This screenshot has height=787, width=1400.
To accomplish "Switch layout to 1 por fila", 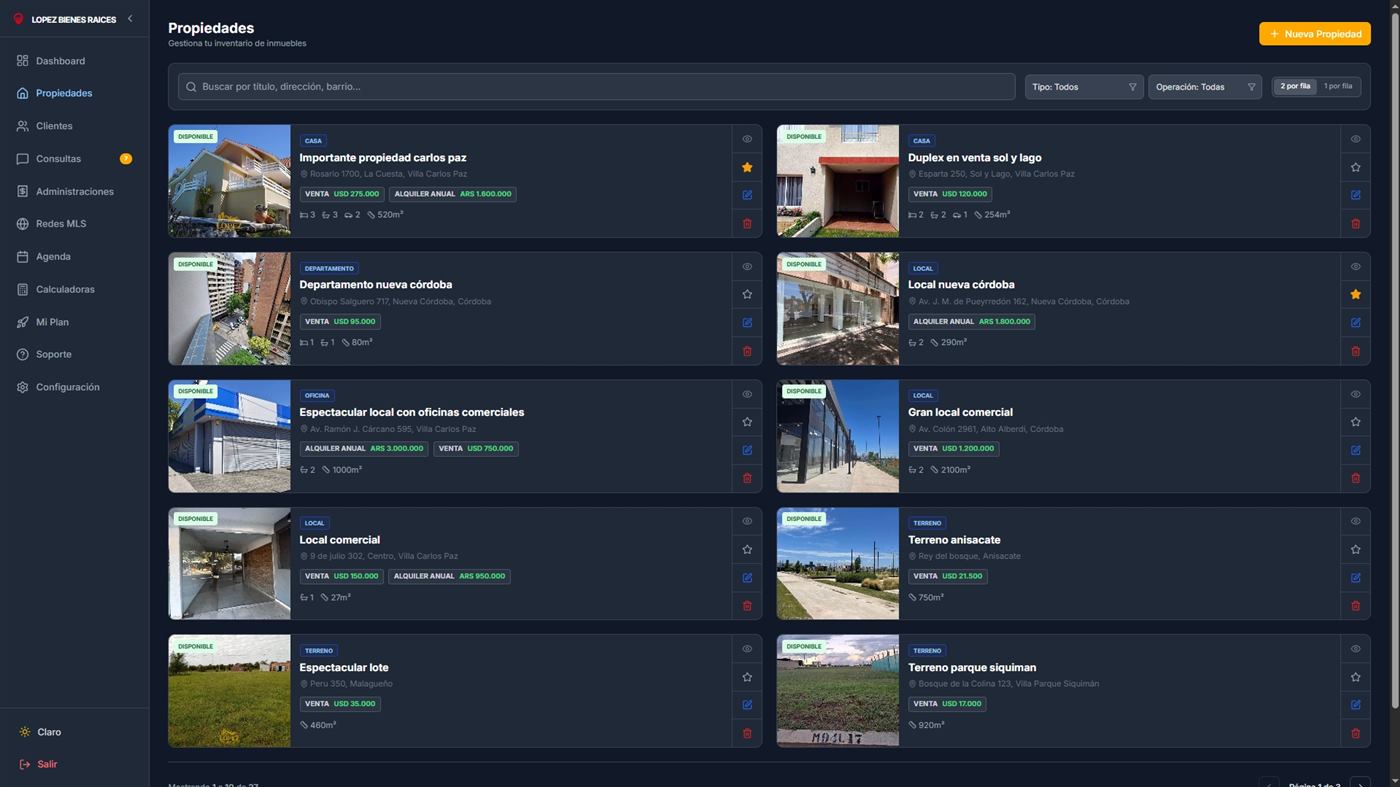I will click(1338, 86).
